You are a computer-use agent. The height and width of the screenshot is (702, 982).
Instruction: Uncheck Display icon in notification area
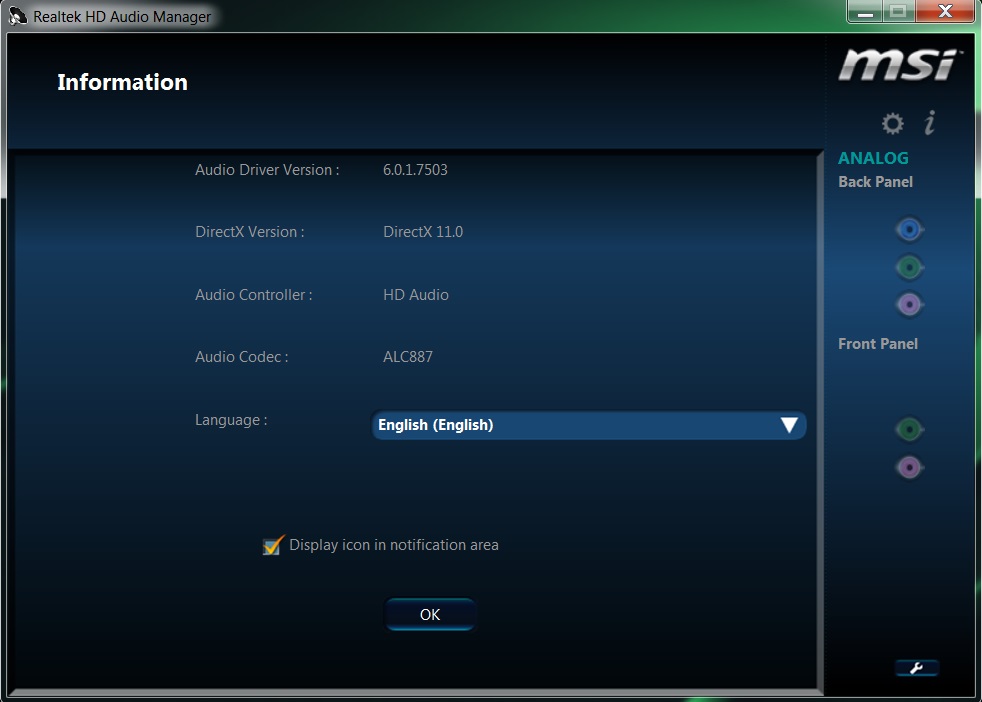273,545
